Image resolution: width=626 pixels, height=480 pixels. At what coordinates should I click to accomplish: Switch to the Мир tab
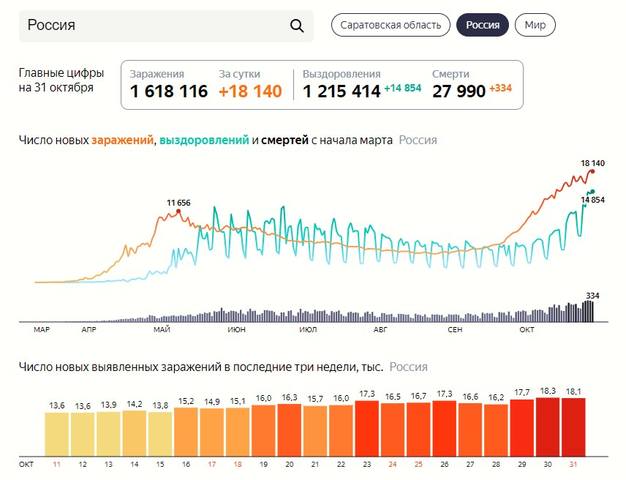tap(535, 25)
